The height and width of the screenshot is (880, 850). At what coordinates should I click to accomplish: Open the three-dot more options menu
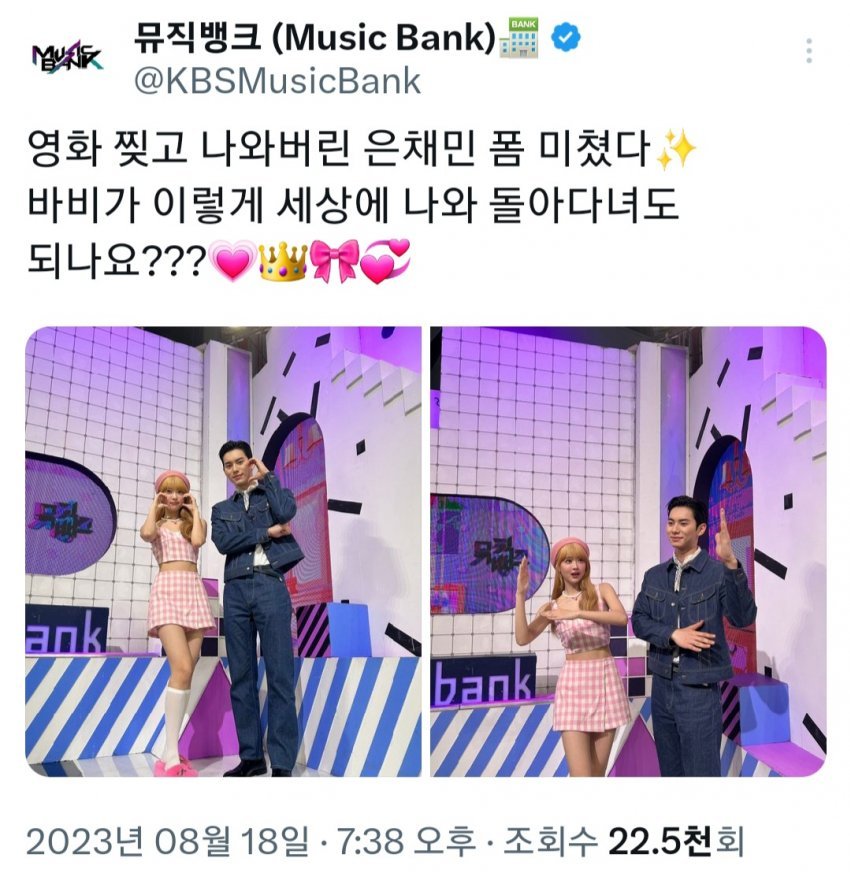point(808,51)
